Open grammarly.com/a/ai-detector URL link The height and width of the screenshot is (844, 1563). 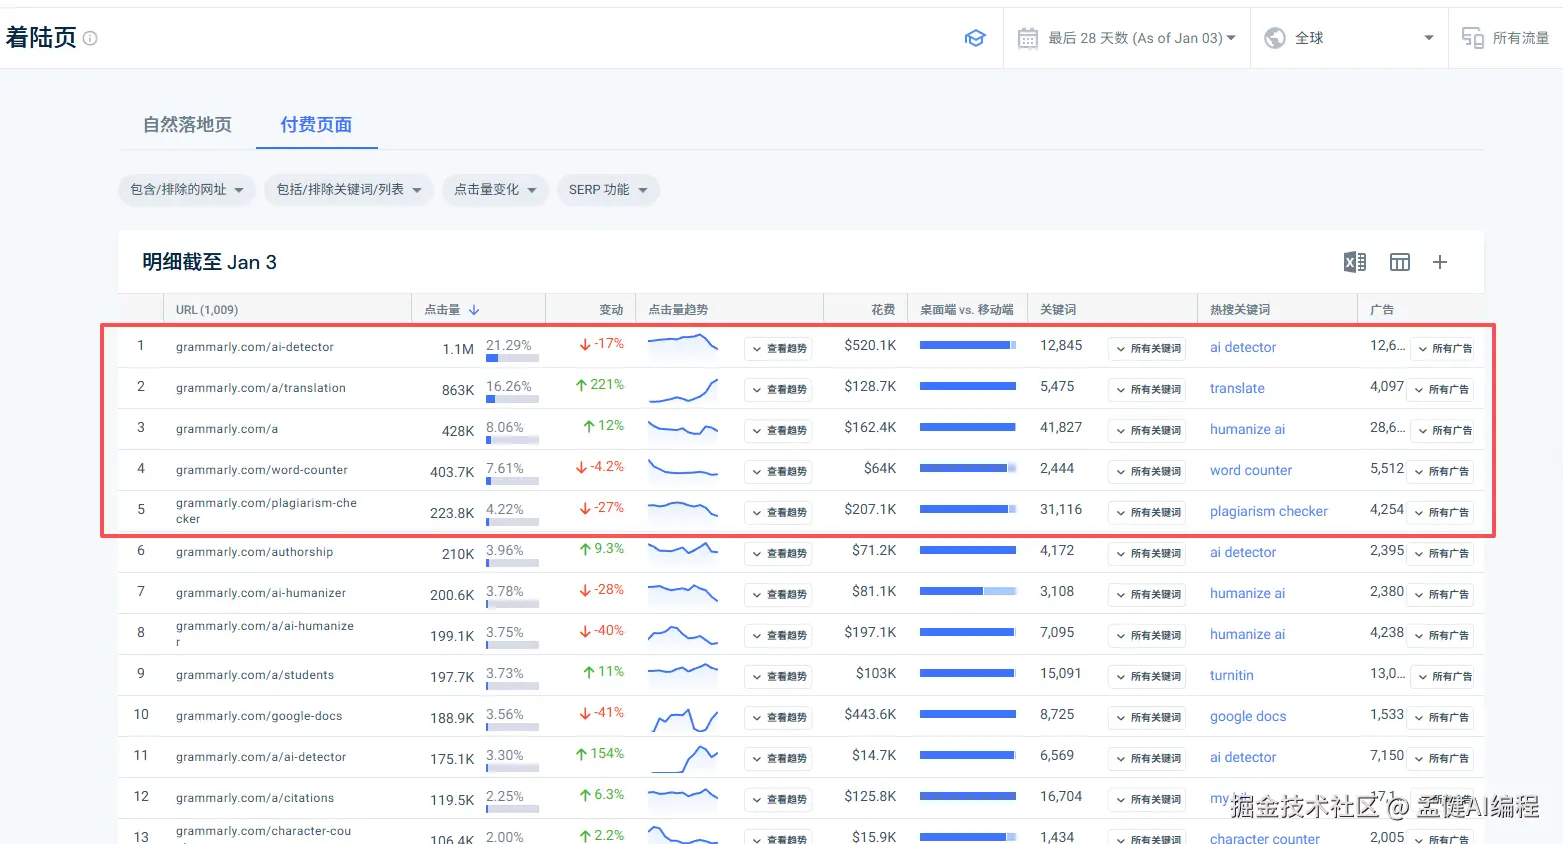(x=261, y=757)
